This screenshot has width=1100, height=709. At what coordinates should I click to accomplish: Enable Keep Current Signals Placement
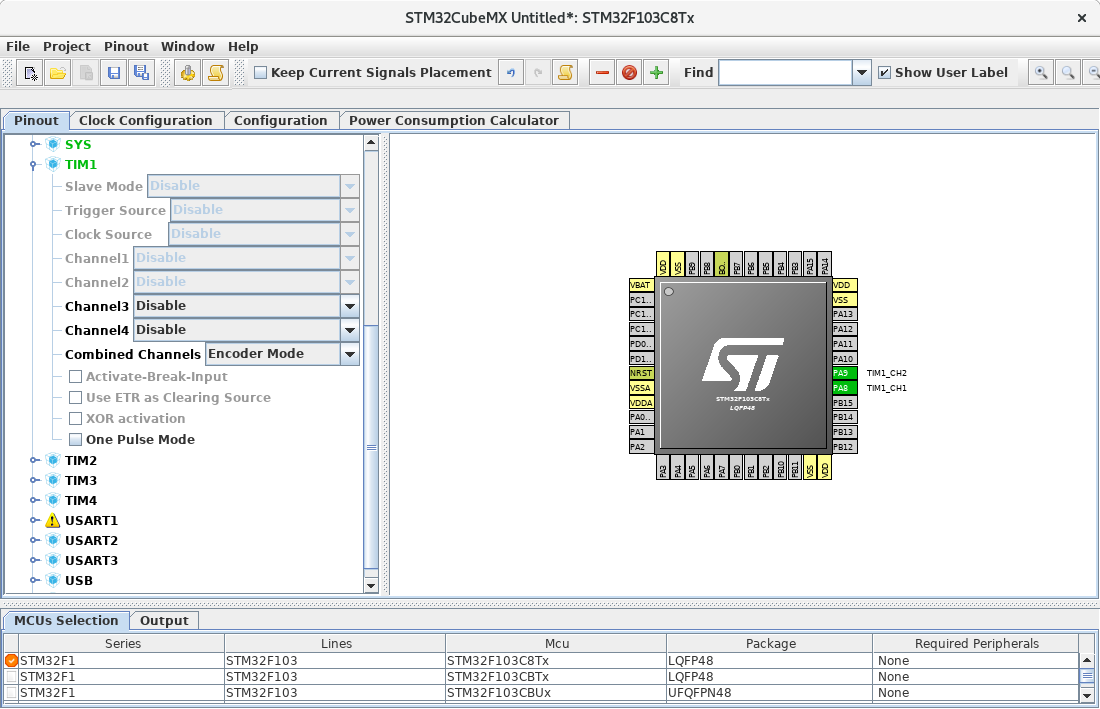tap(261, 72)
